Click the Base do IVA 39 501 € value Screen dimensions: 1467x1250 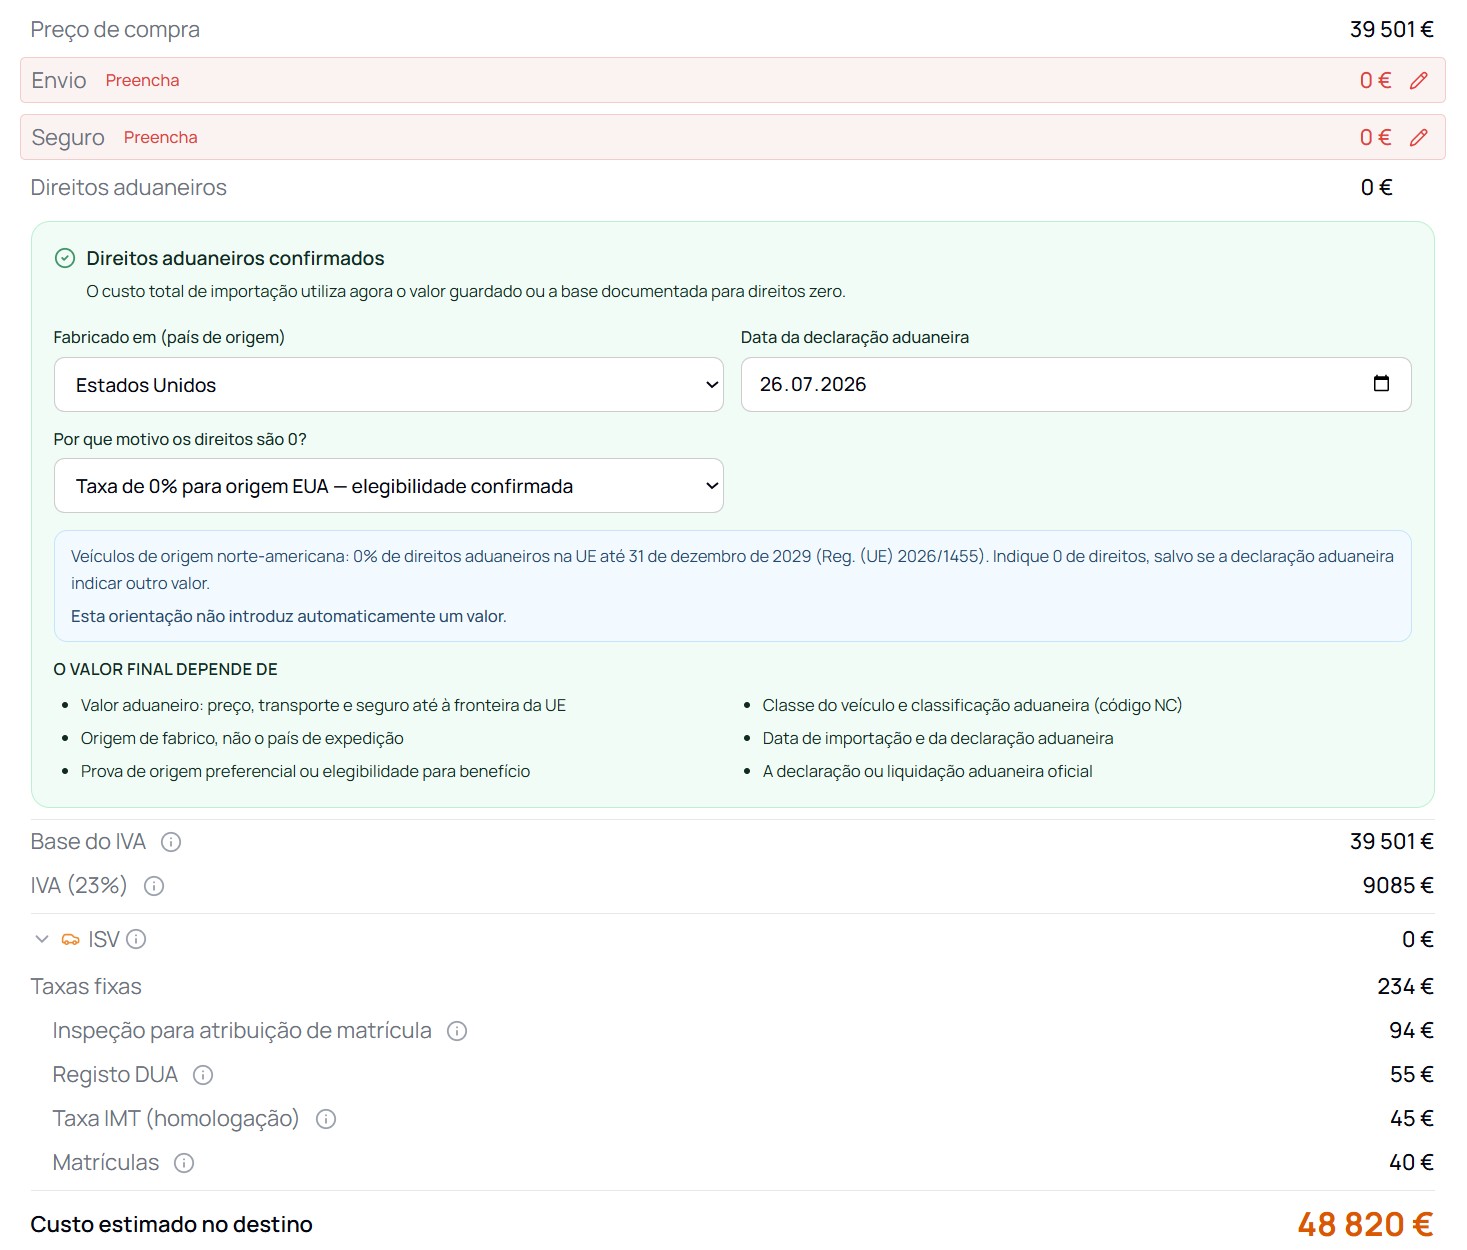coord(1392,842)
